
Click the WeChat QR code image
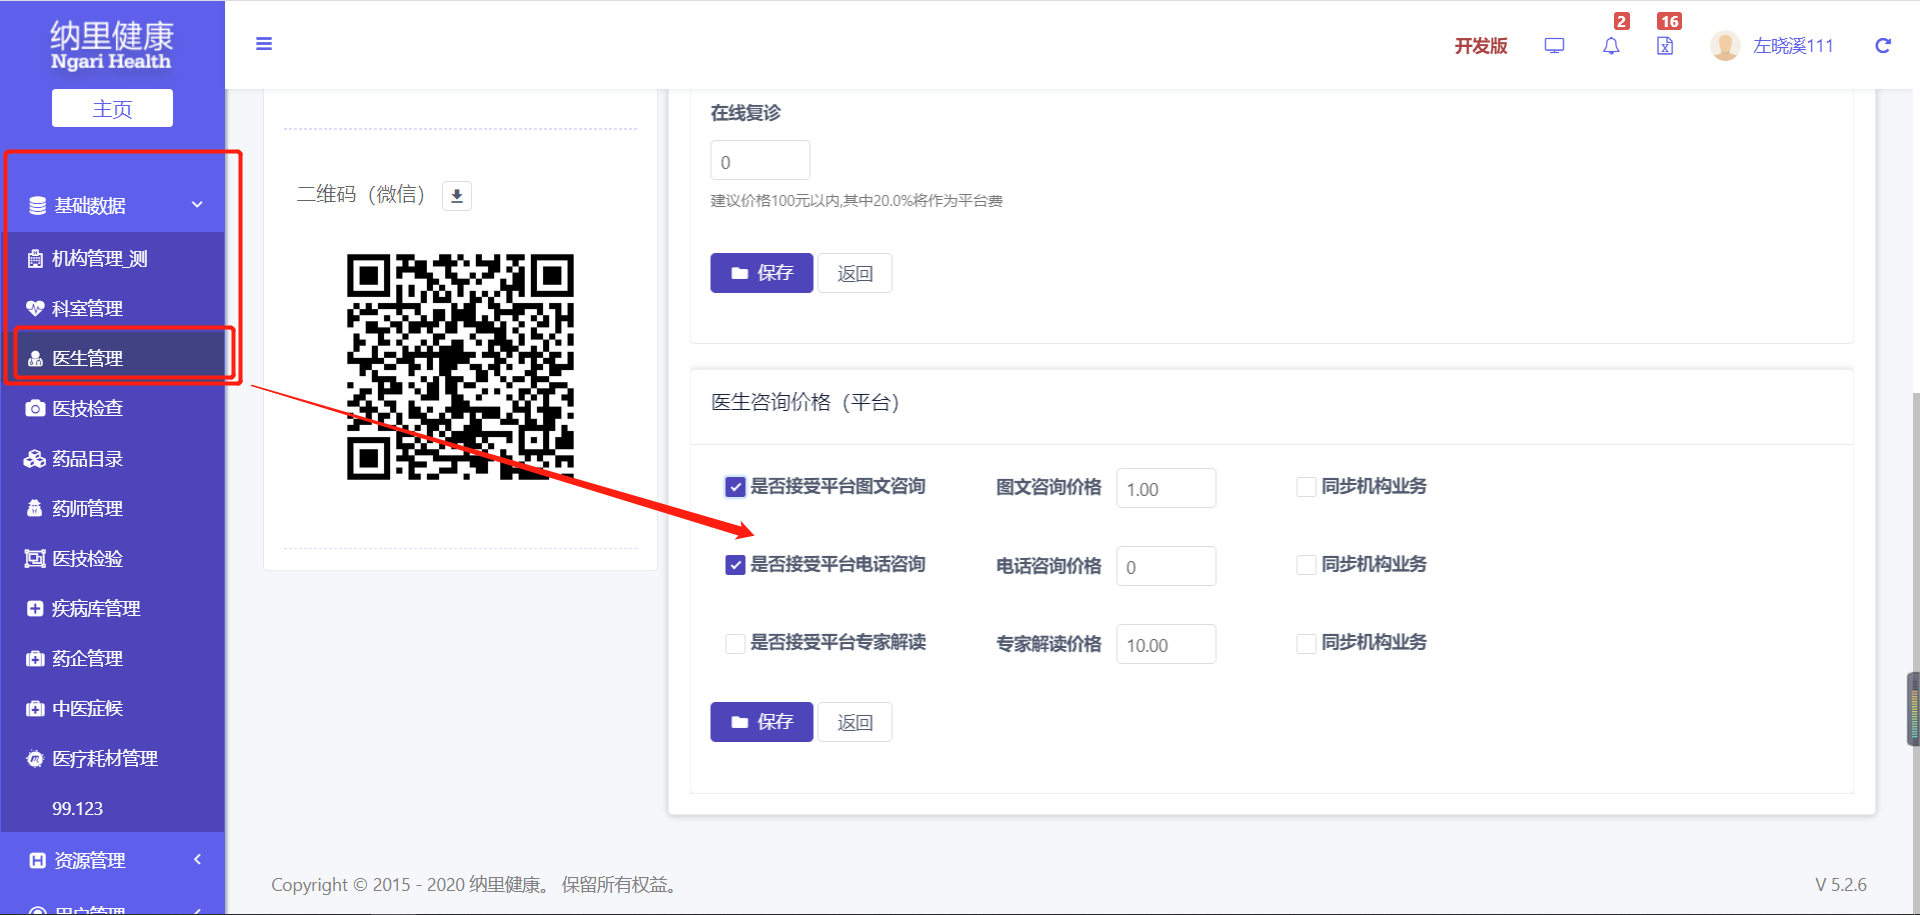460,367
